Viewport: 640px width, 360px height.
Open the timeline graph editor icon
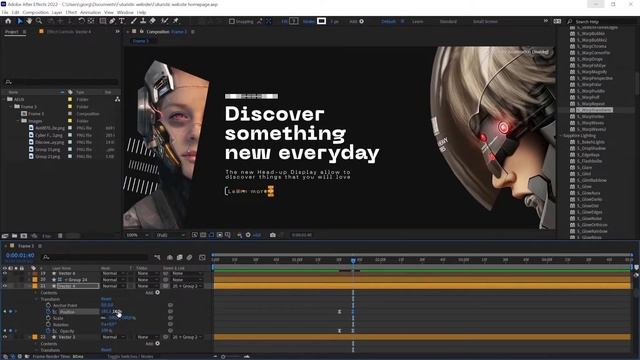tap(202, 257)
